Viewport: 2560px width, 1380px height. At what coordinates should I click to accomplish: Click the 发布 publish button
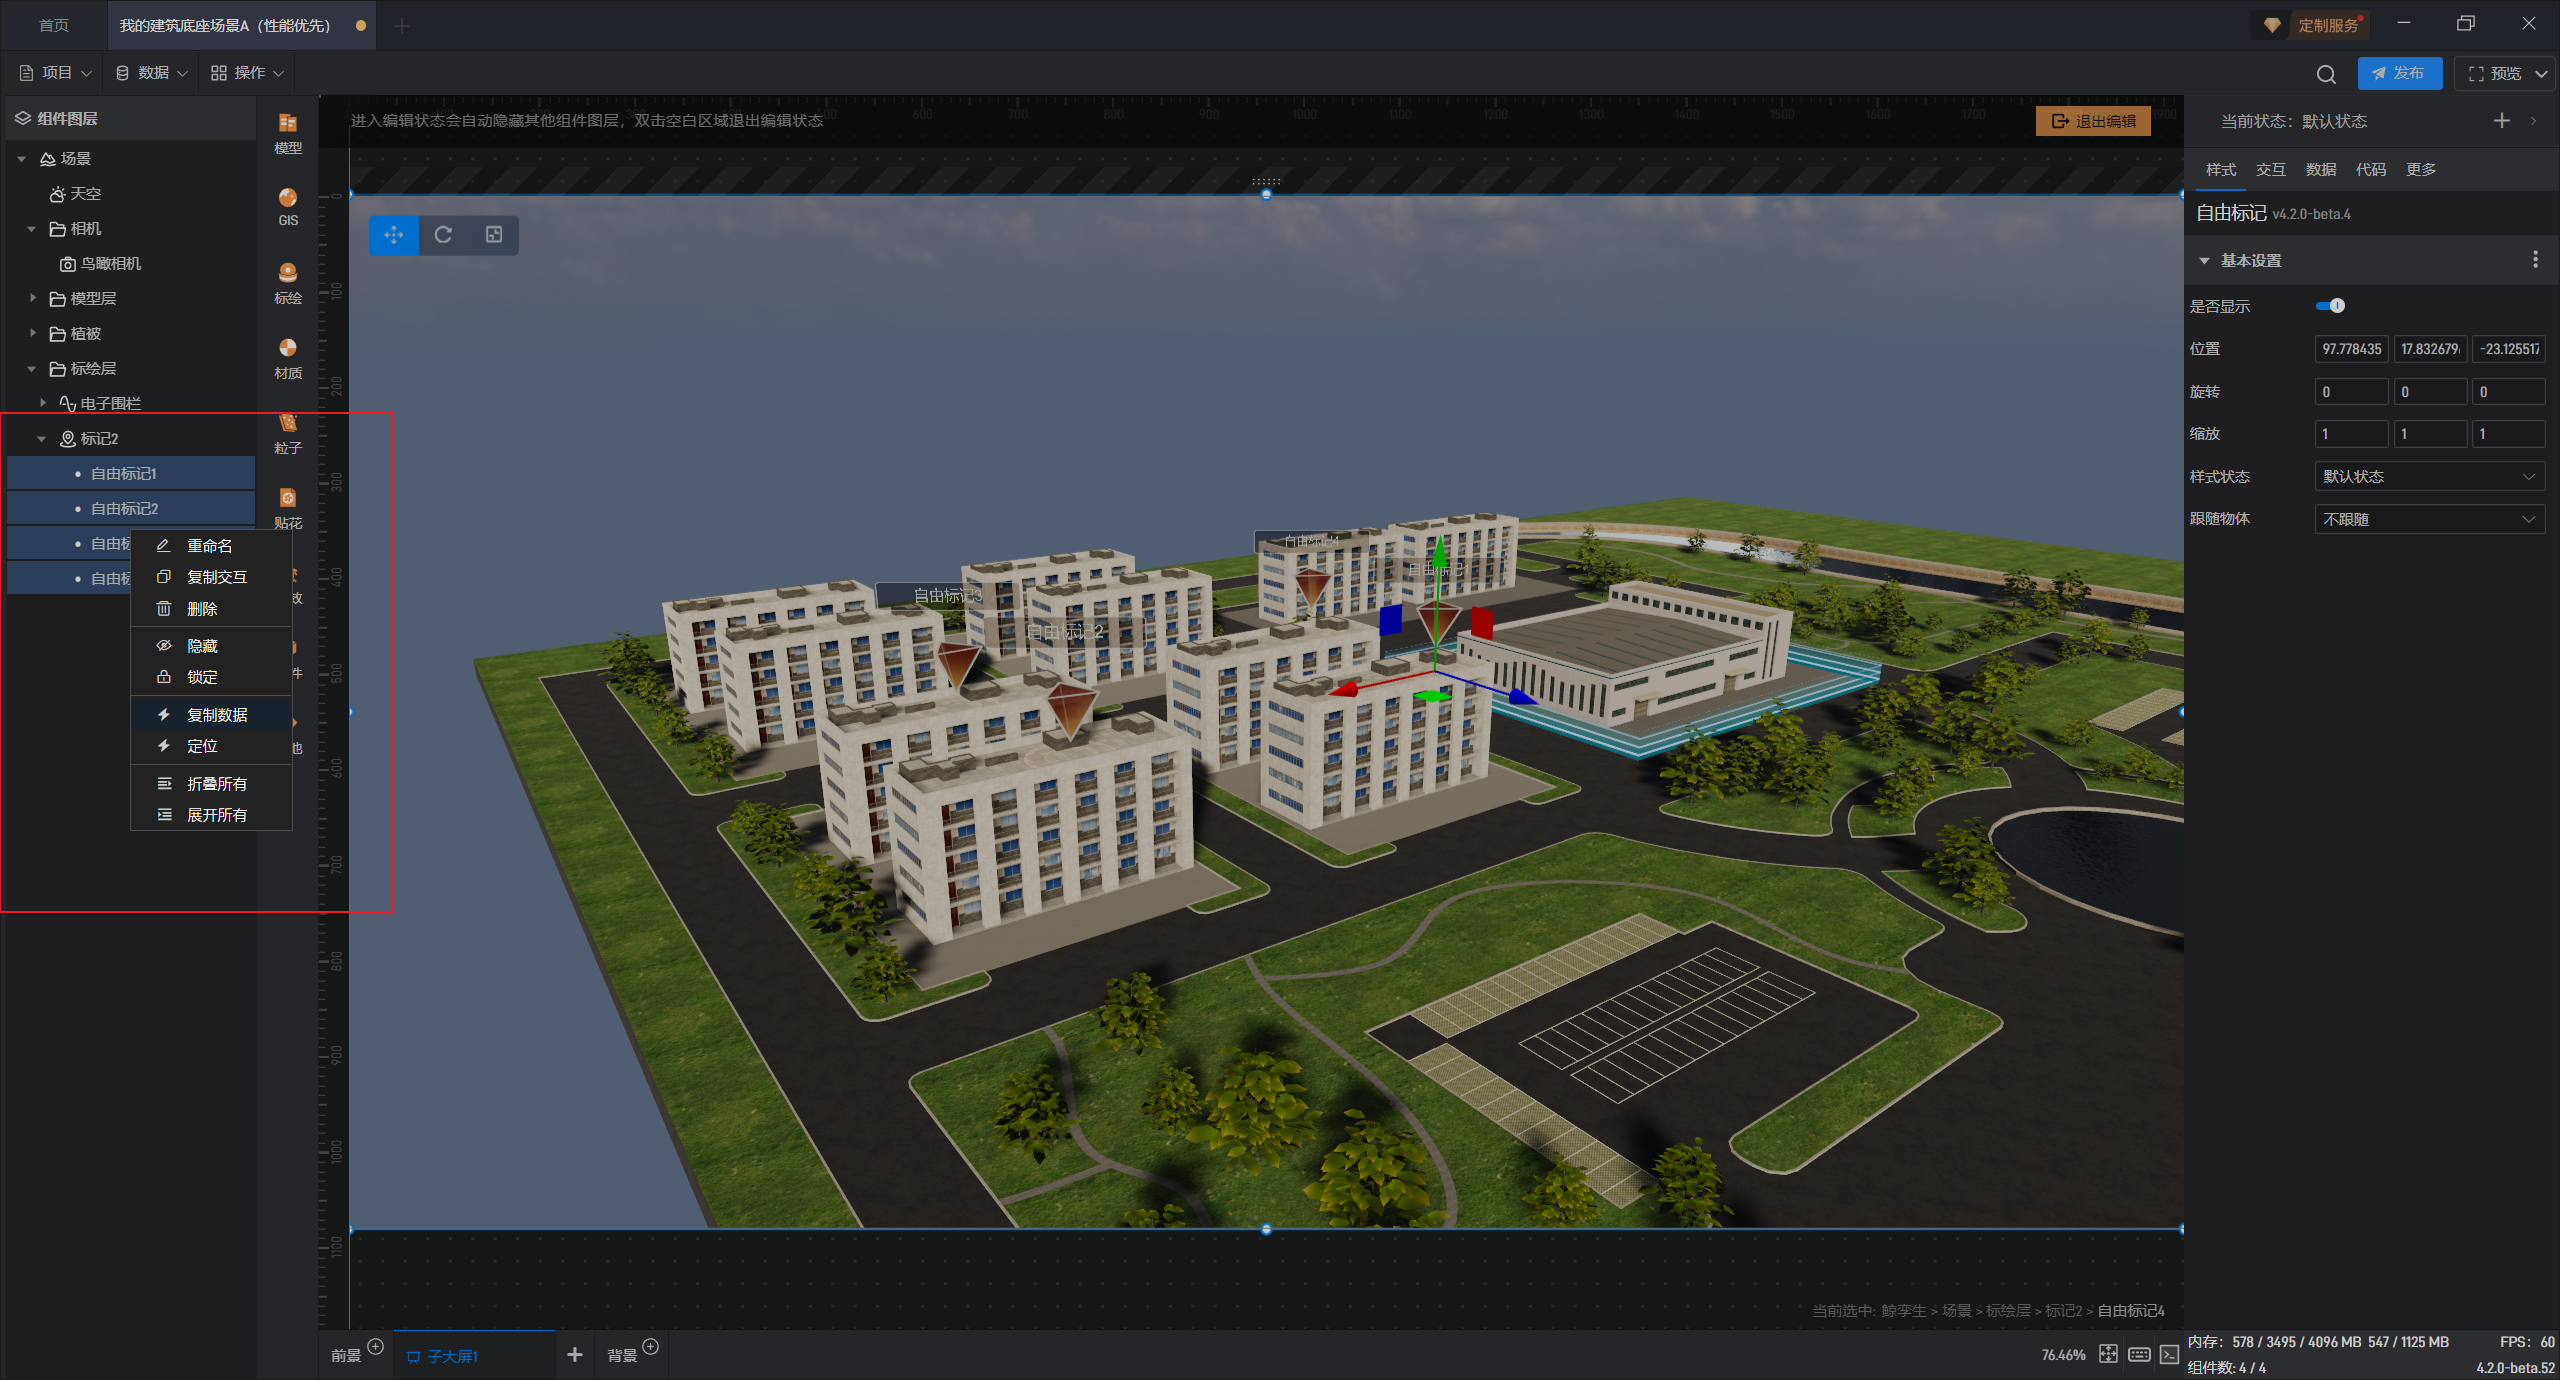click(x=2398, y=74)
